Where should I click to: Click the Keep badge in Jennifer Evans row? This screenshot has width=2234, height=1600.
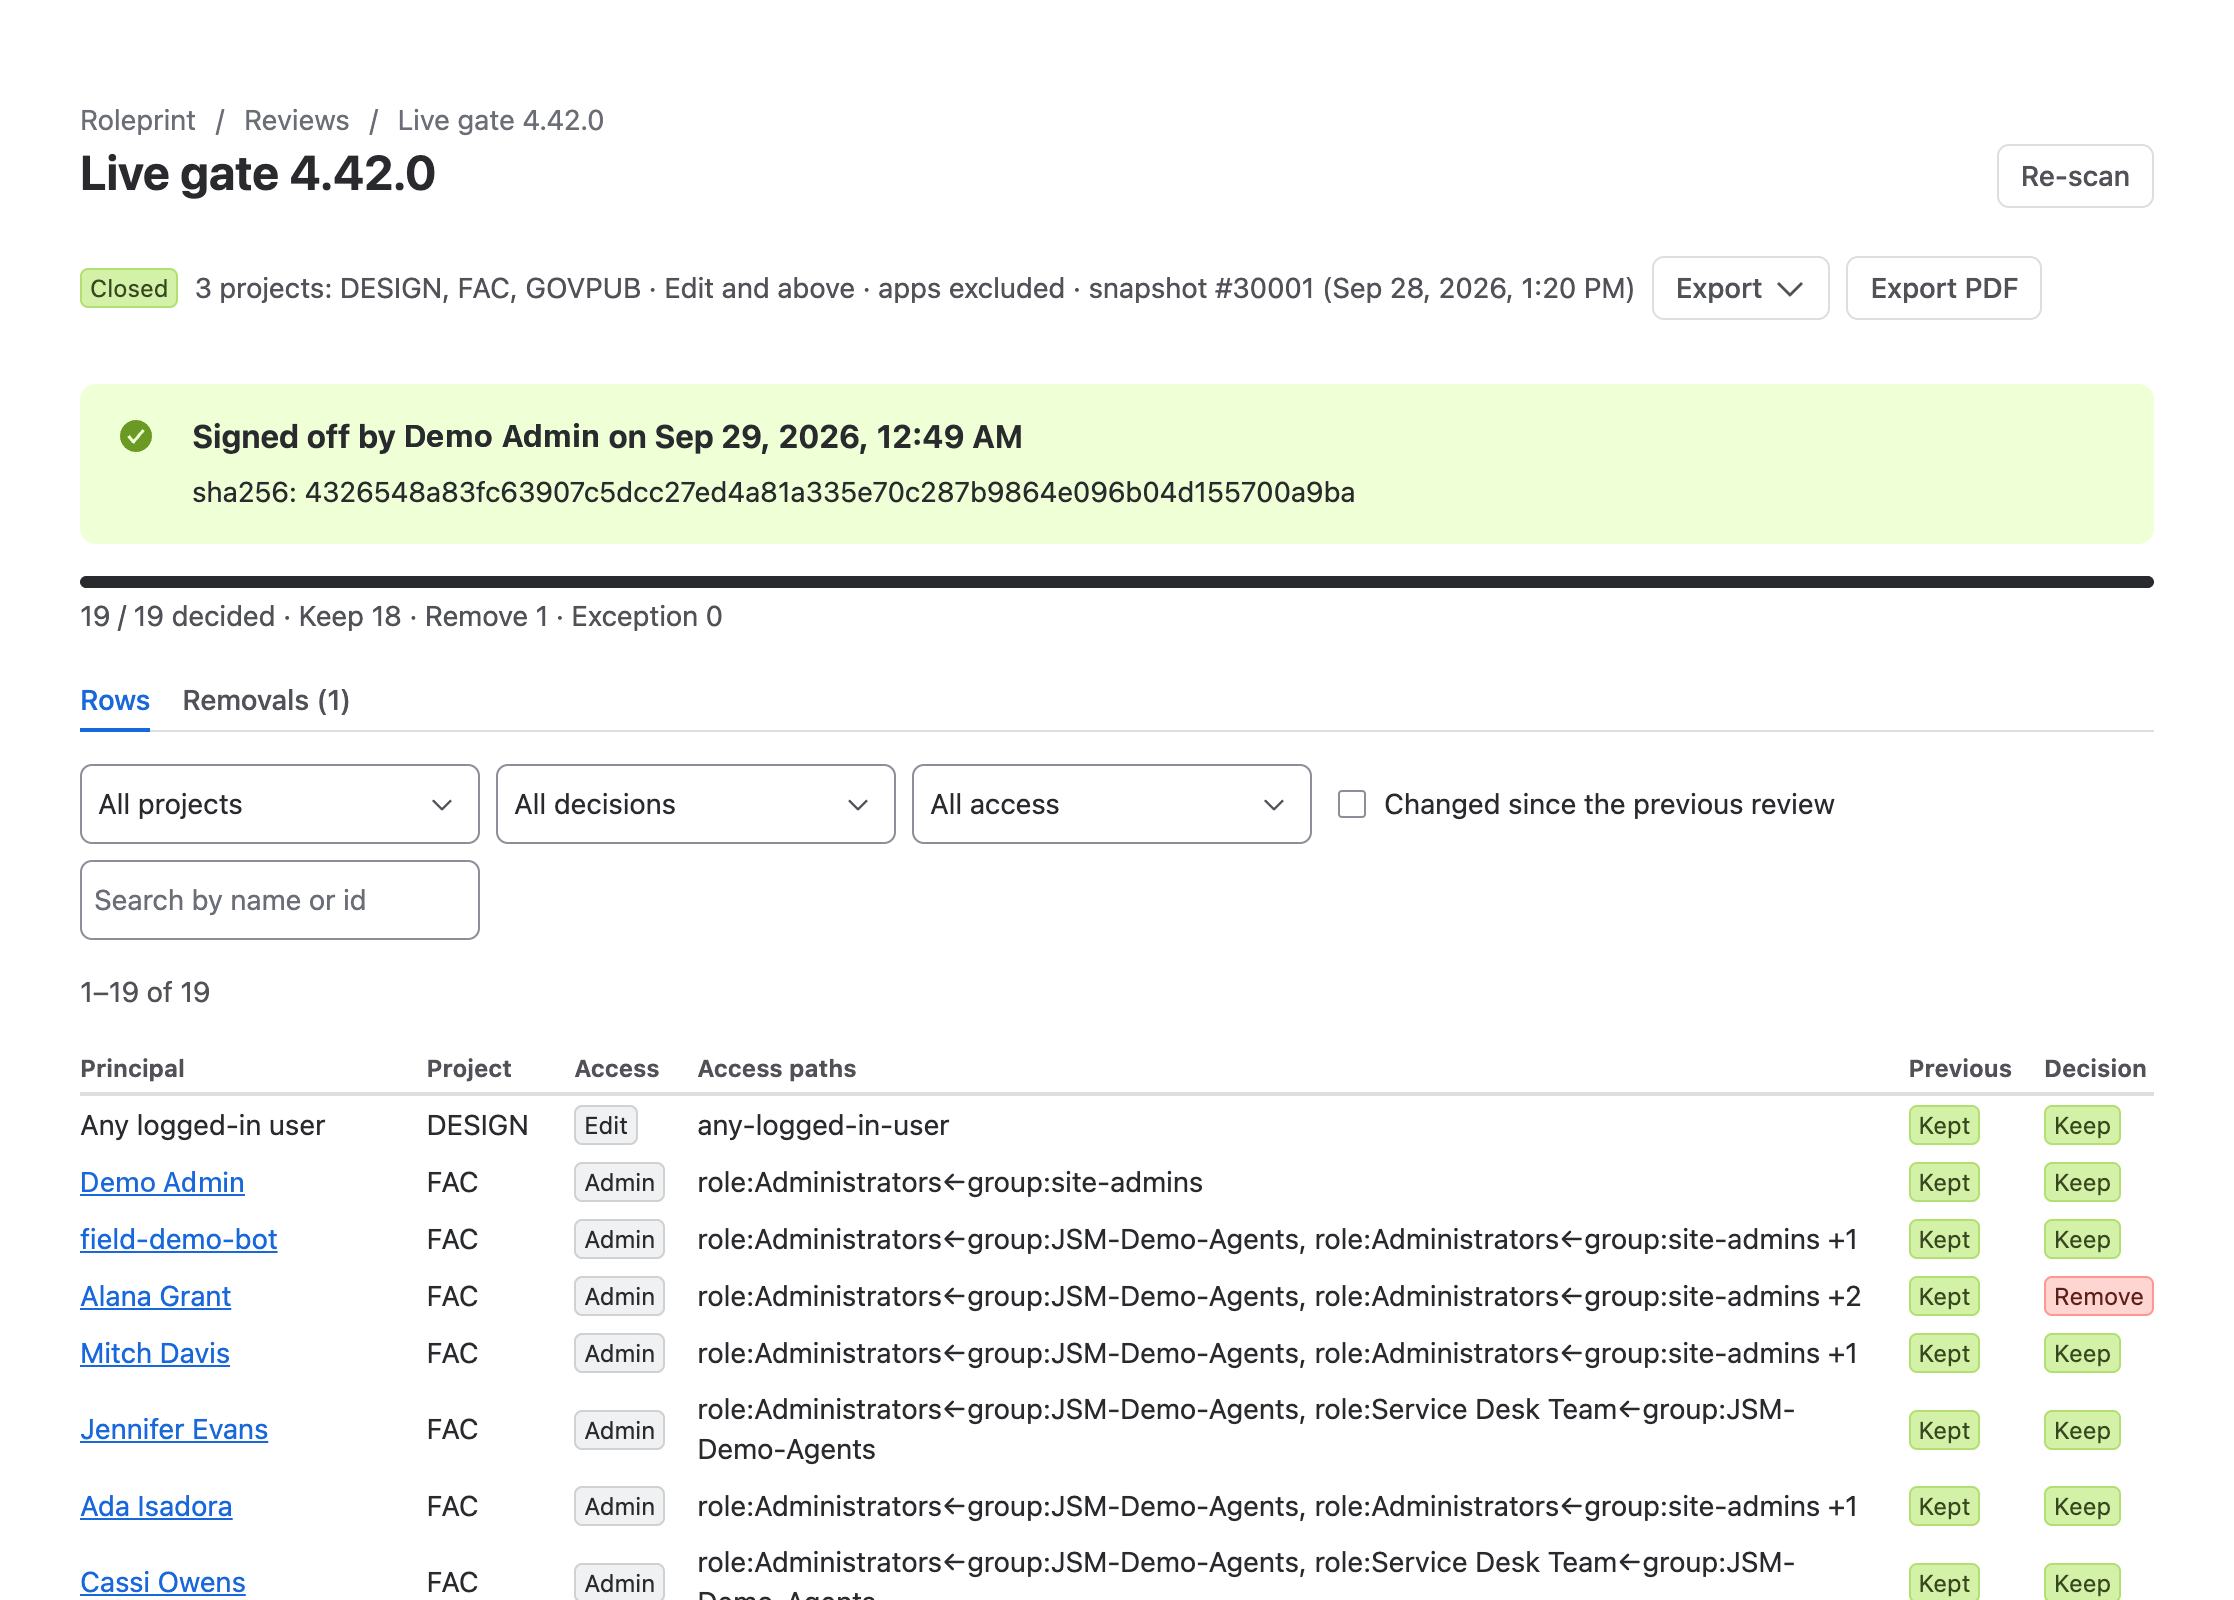click(x=2082, y=1430)
